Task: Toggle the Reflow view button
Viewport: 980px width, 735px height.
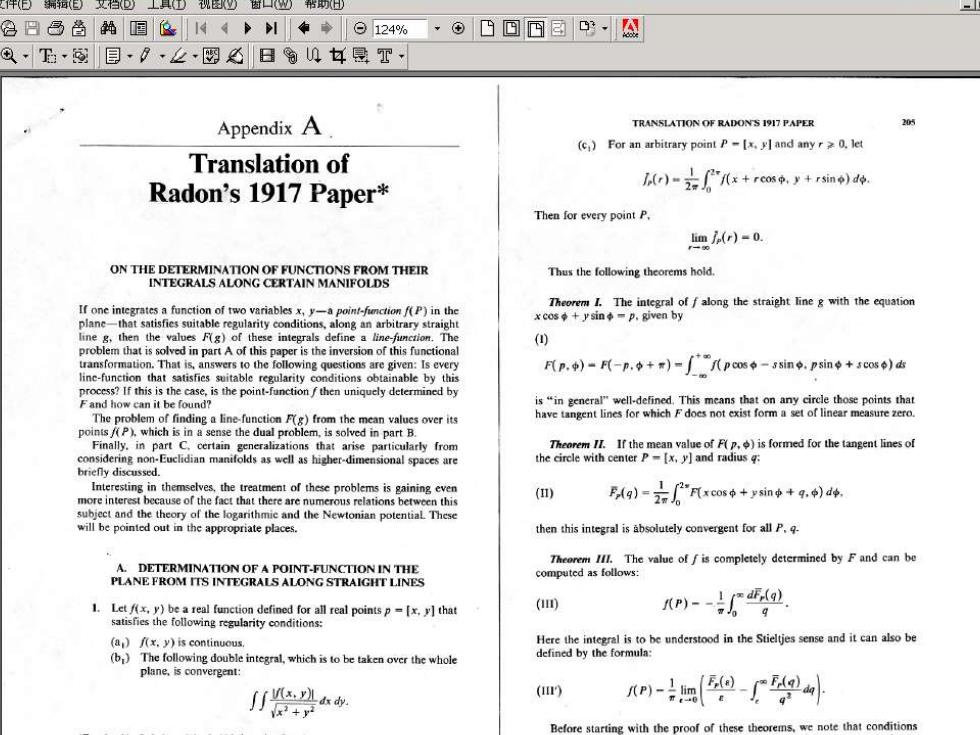Action: point(558,28)
